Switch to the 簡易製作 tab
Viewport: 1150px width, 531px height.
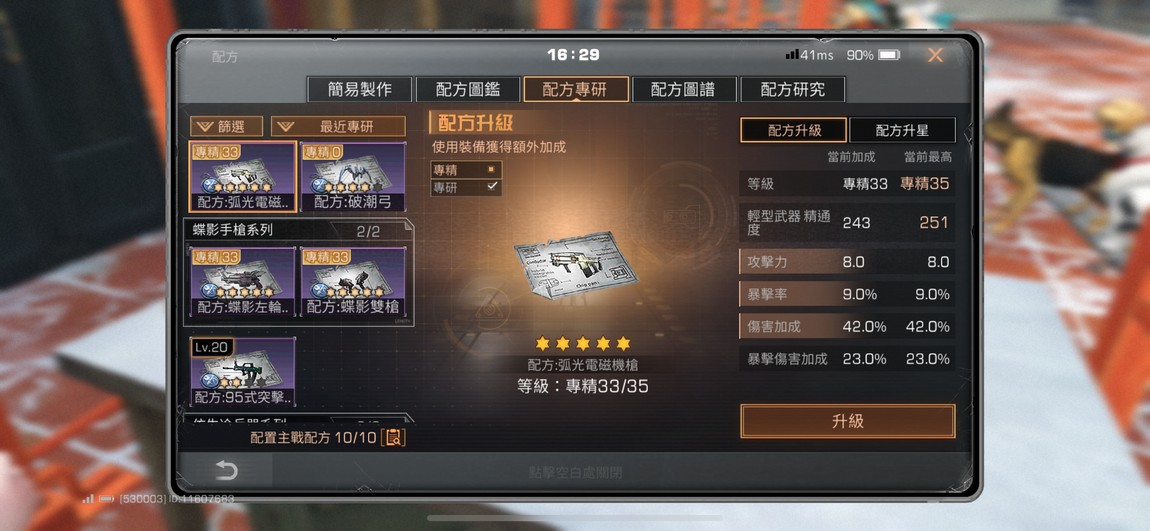359,89
